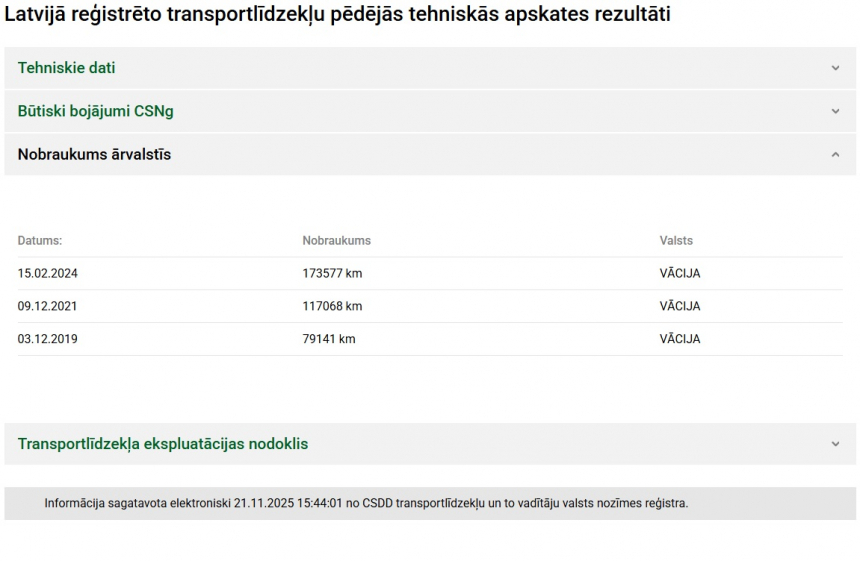This screenshot has width=860, height=561.
Task: Click the chevron icon on Tehniskie dati row
Action: (x=835, y=68)
